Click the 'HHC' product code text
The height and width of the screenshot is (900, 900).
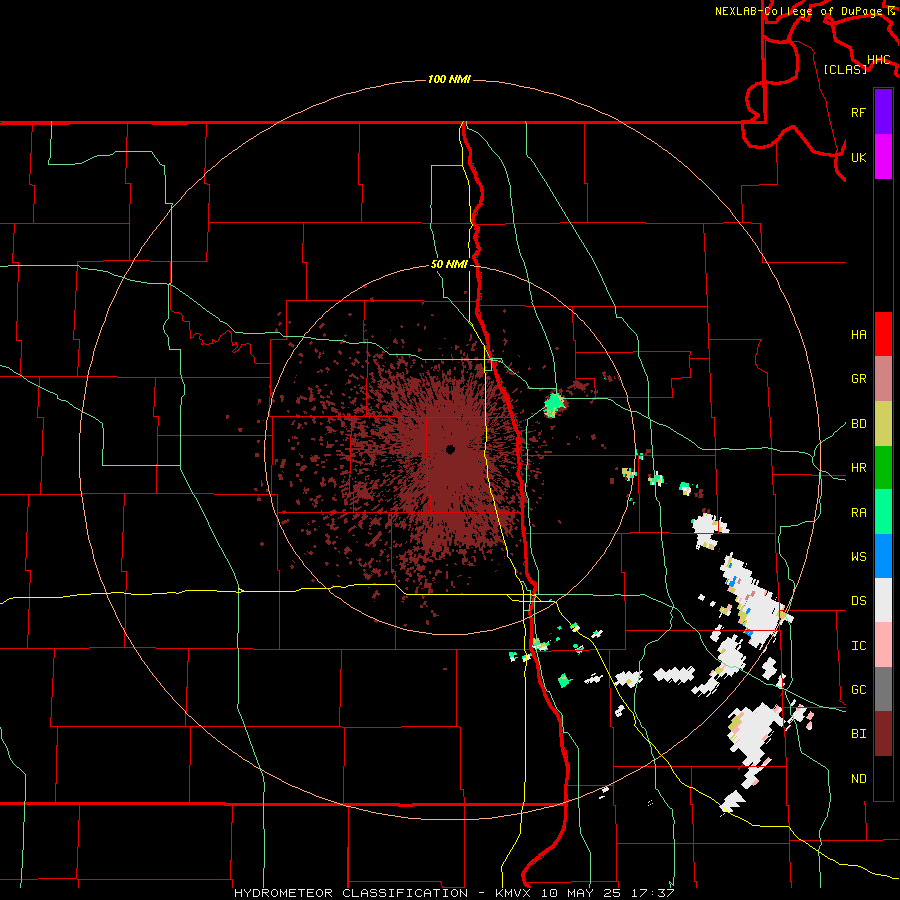click(x=879, y=60)
